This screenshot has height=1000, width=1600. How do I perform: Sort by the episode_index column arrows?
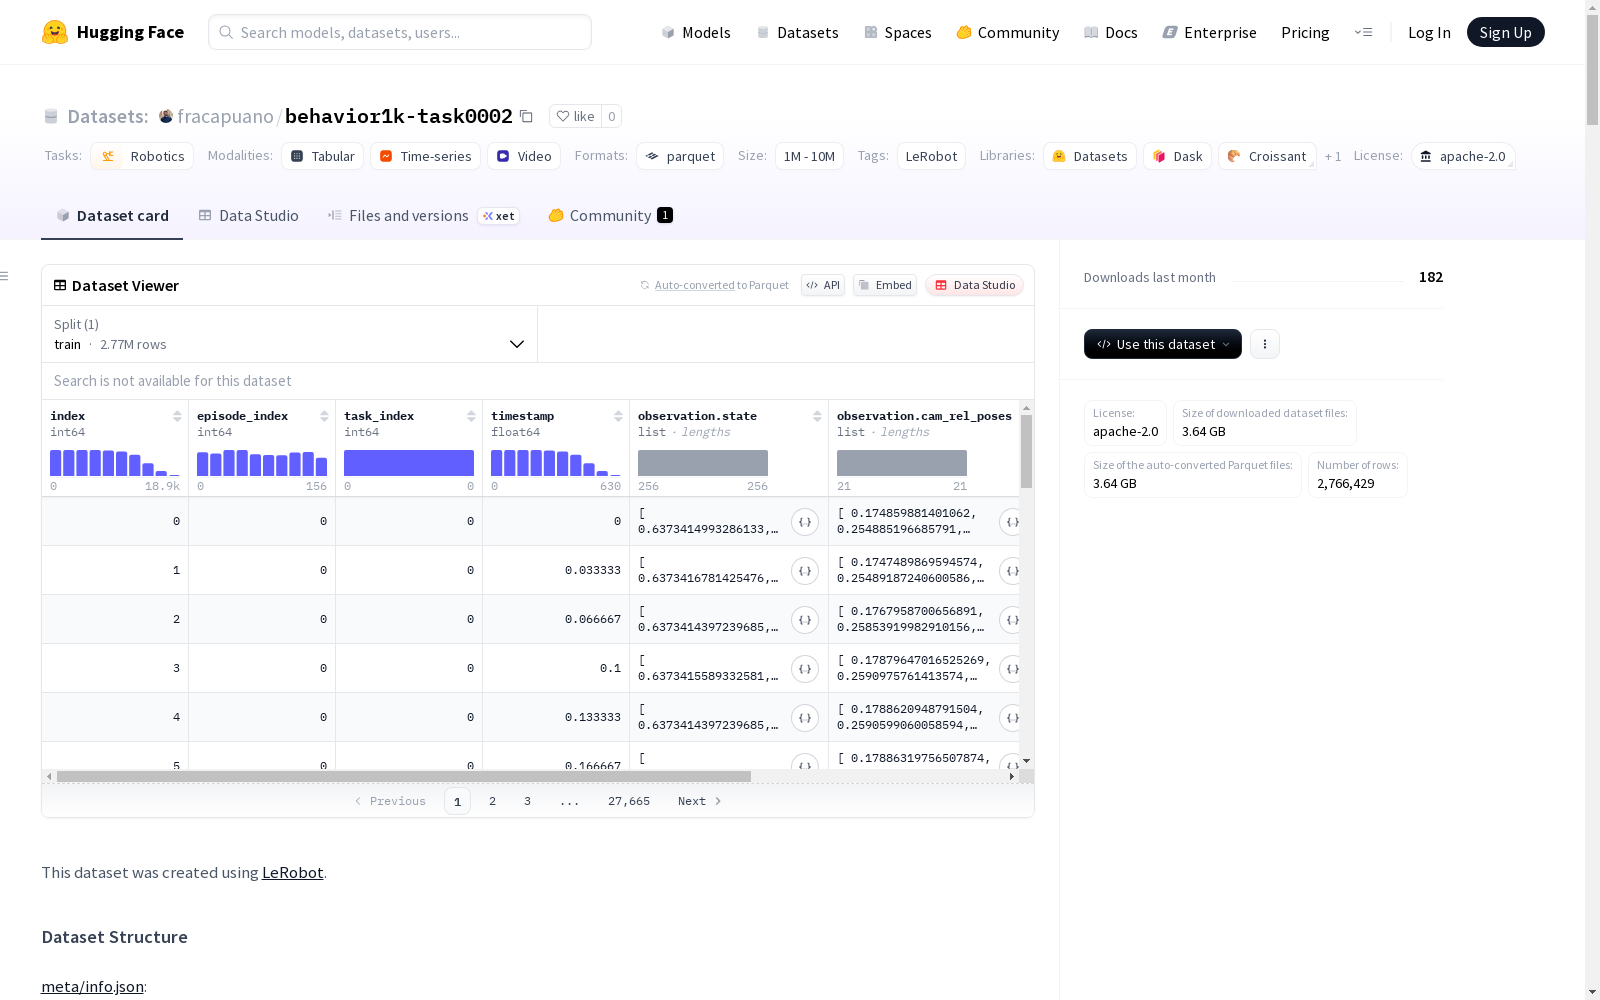click(x=324, y=416)
